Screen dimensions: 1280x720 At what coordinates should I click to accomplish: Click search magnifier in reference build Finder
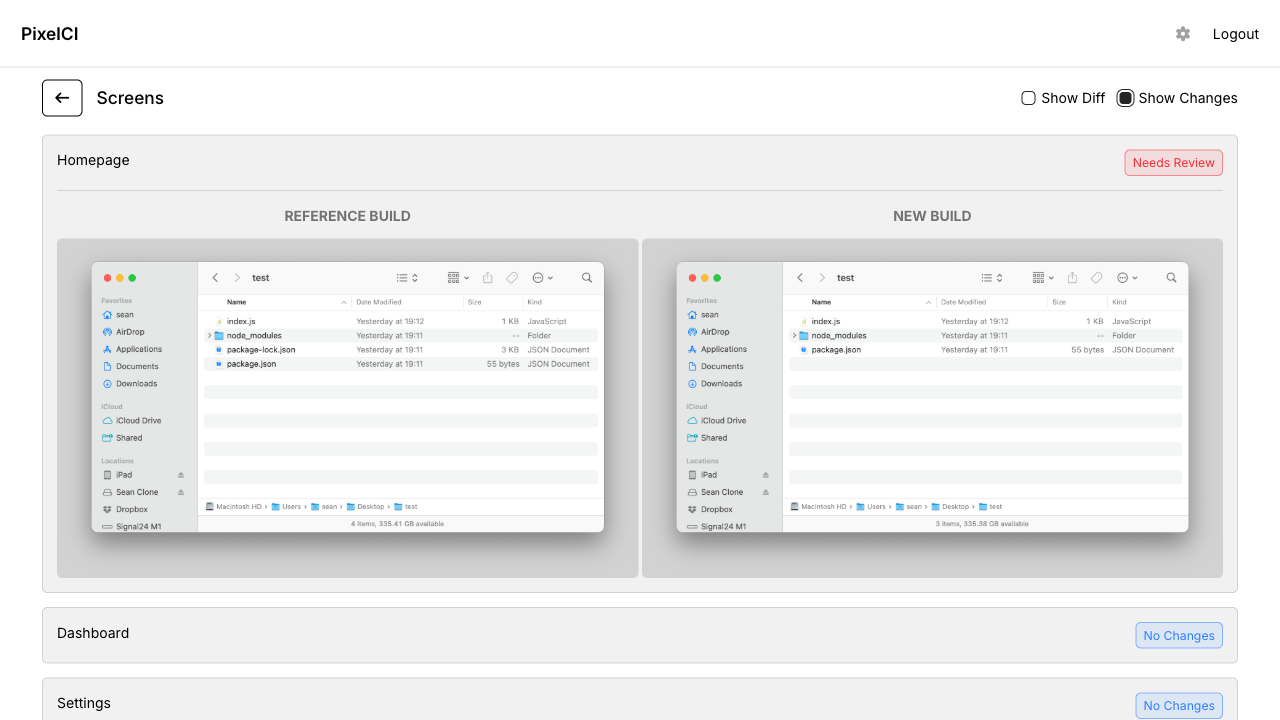tap(587, 278)
